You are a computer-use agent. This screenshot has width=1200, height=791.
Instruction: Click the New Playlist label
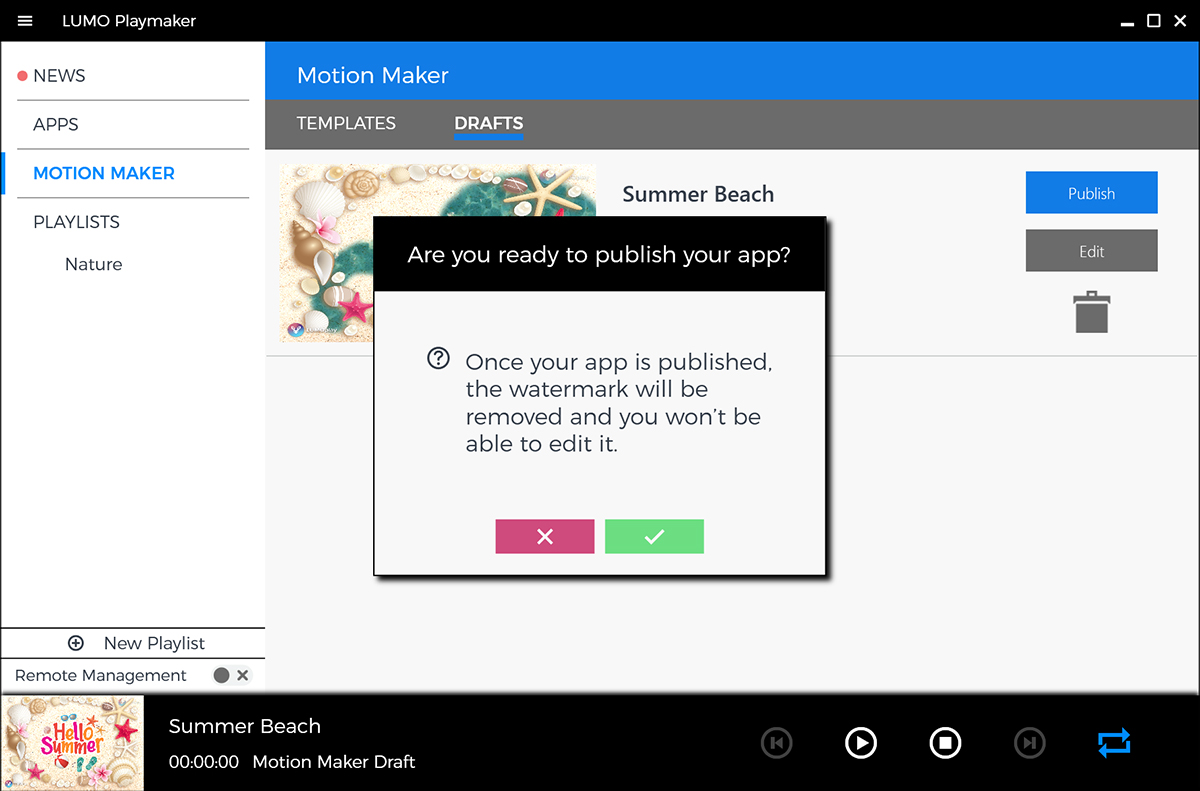(x=154, y=643)
